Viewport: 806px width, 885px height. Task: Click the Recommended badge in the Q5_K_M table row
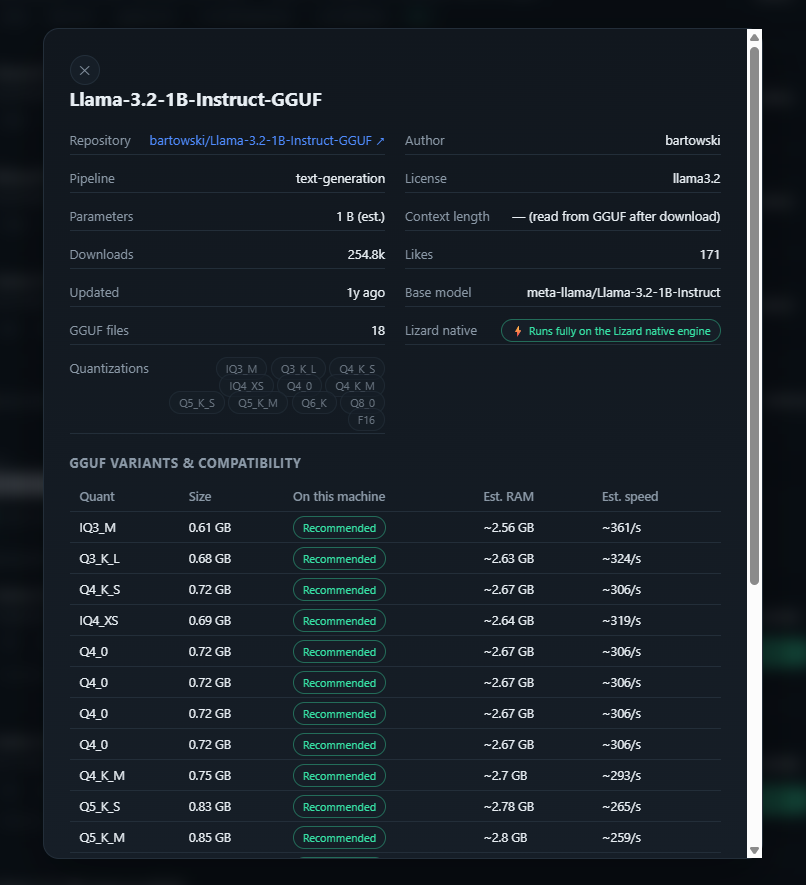pyautogui.click(x=339, y=838)
